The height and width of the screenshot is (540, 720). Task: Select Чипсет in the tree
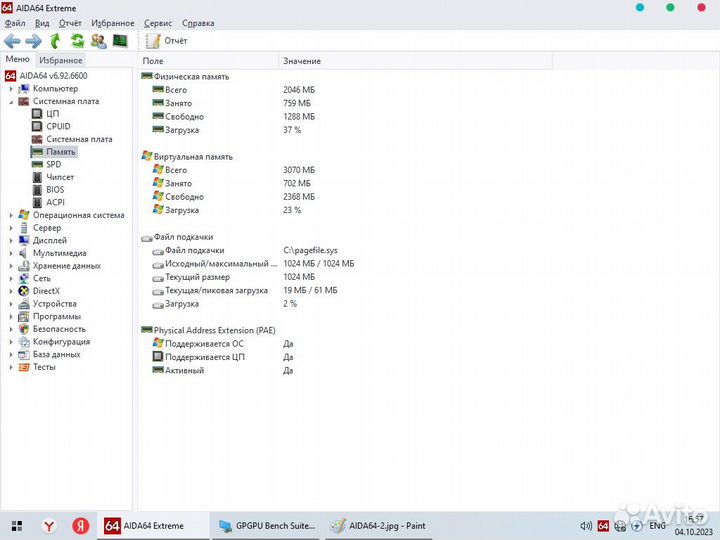pyautogui.click(x=60, y=177)
